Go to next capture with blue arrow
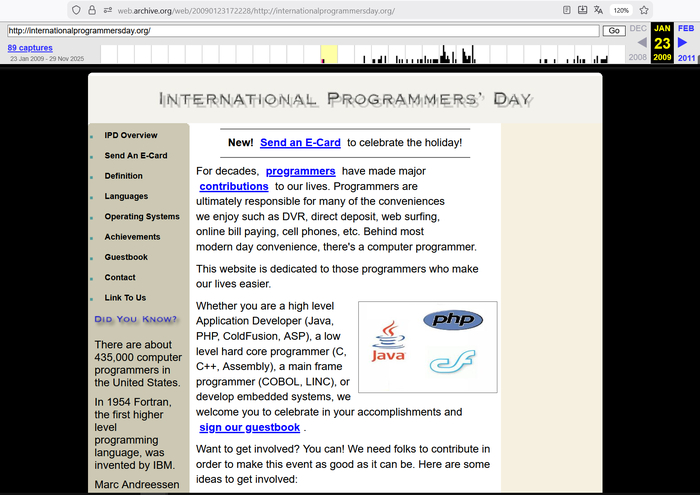The height and width of the screenshot is (495, 700). (683, 43)
